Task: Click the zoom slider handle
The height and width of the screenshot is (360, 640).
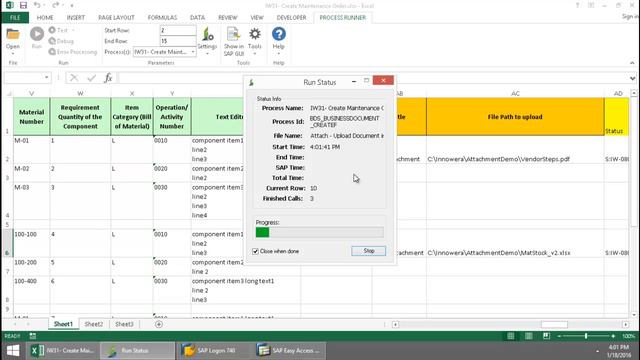Action: (586, 336)
